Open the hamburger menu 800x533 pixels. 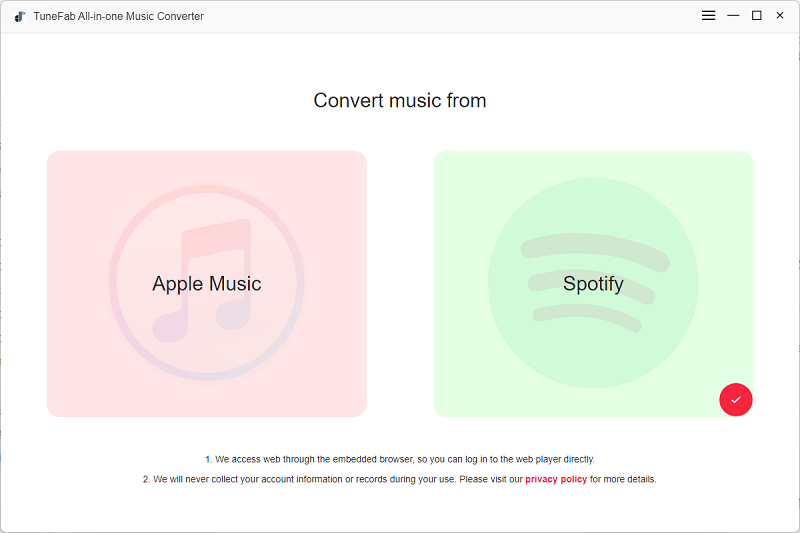tap(708, 16)
